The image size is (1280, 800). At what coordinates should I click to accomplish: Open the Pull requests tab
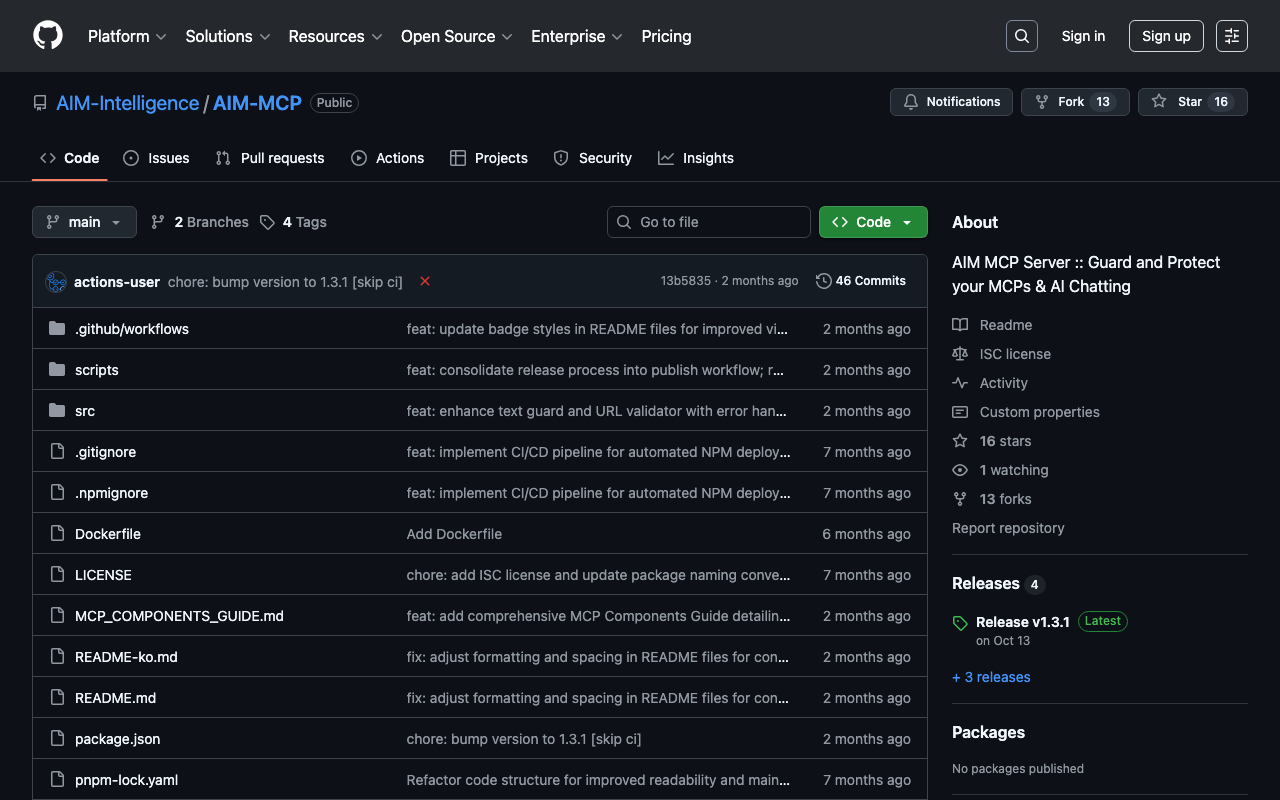click(270, 158)
